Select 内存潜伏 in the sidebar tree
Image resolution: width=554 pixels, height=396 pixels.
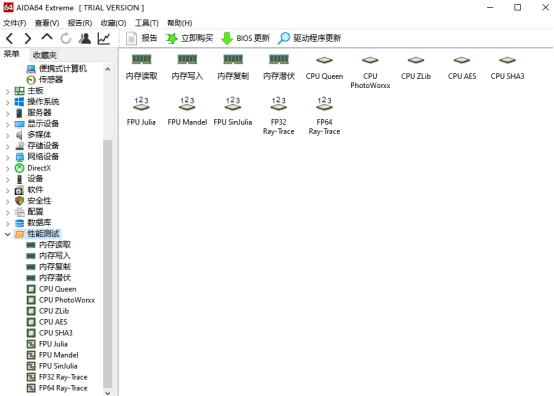(49, 278)
